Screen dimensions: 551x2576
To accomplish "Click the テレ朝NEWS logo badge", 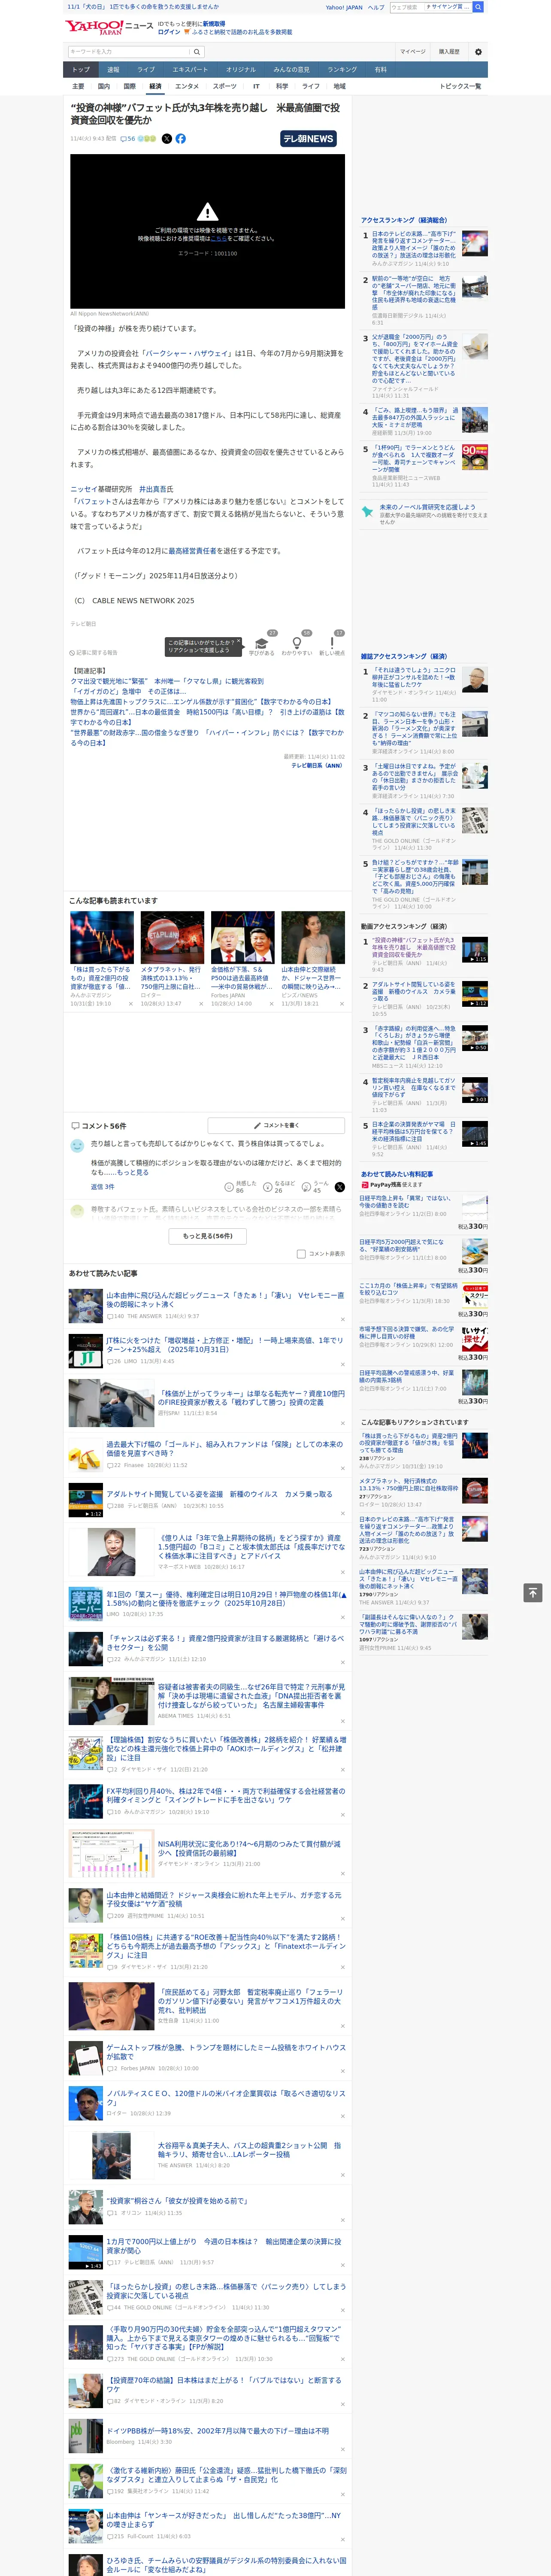I will click(308, 139).
